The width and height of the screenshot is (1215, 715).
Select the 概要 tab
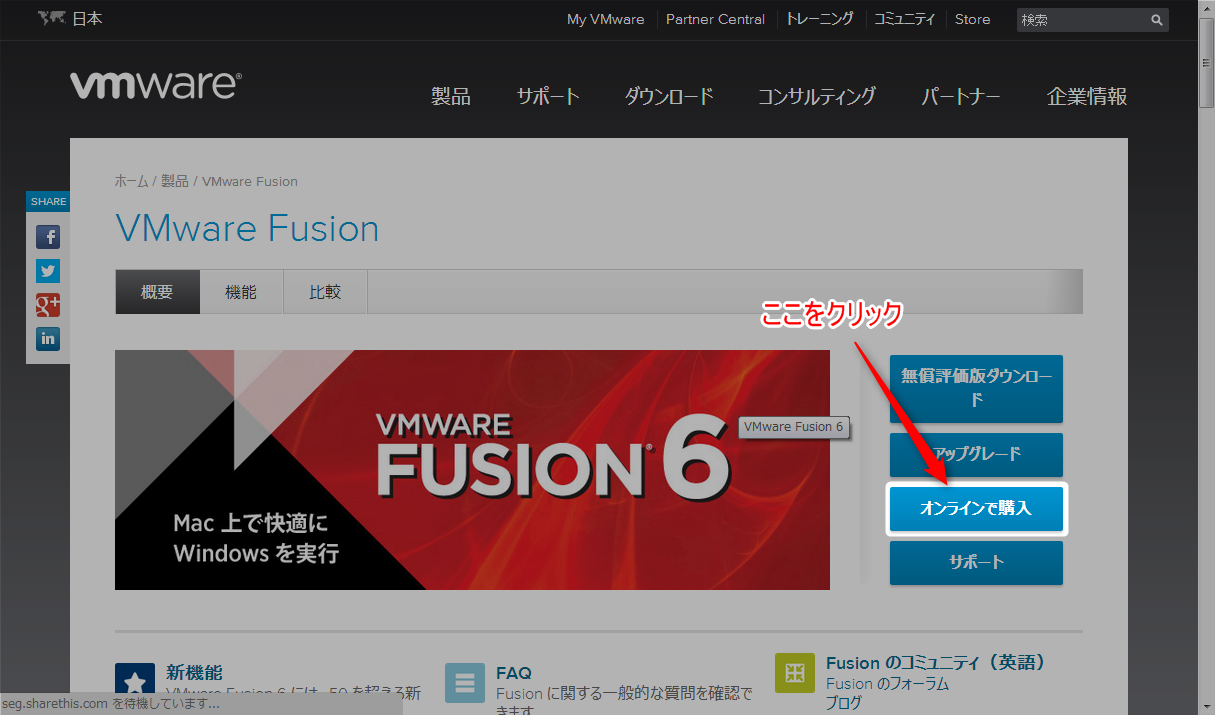157,292
